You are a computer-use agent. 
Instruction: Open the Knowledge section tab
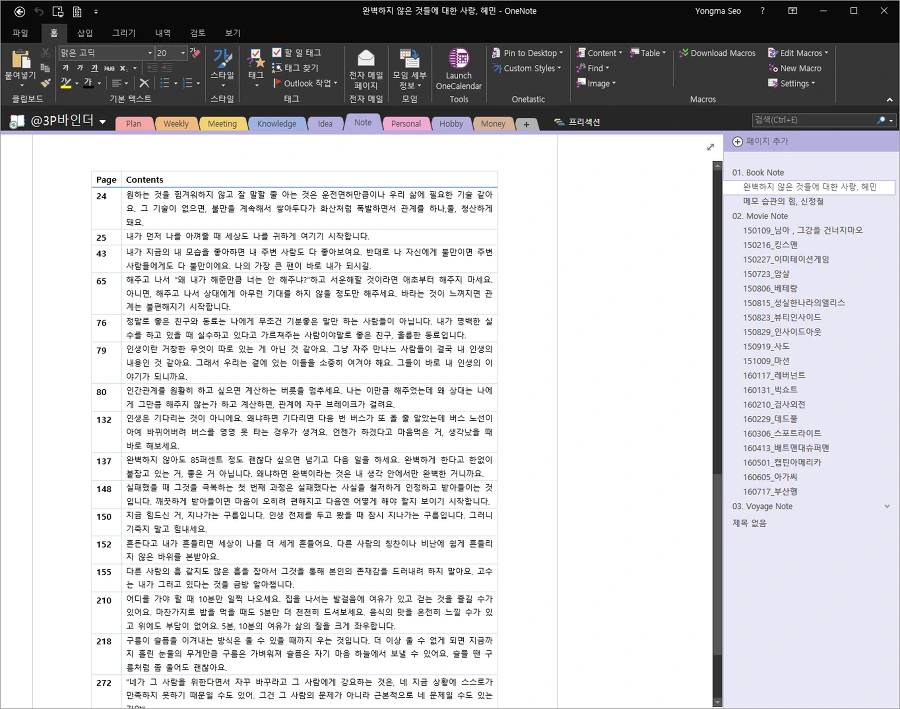pyautogui.click(x=277, y=123)
